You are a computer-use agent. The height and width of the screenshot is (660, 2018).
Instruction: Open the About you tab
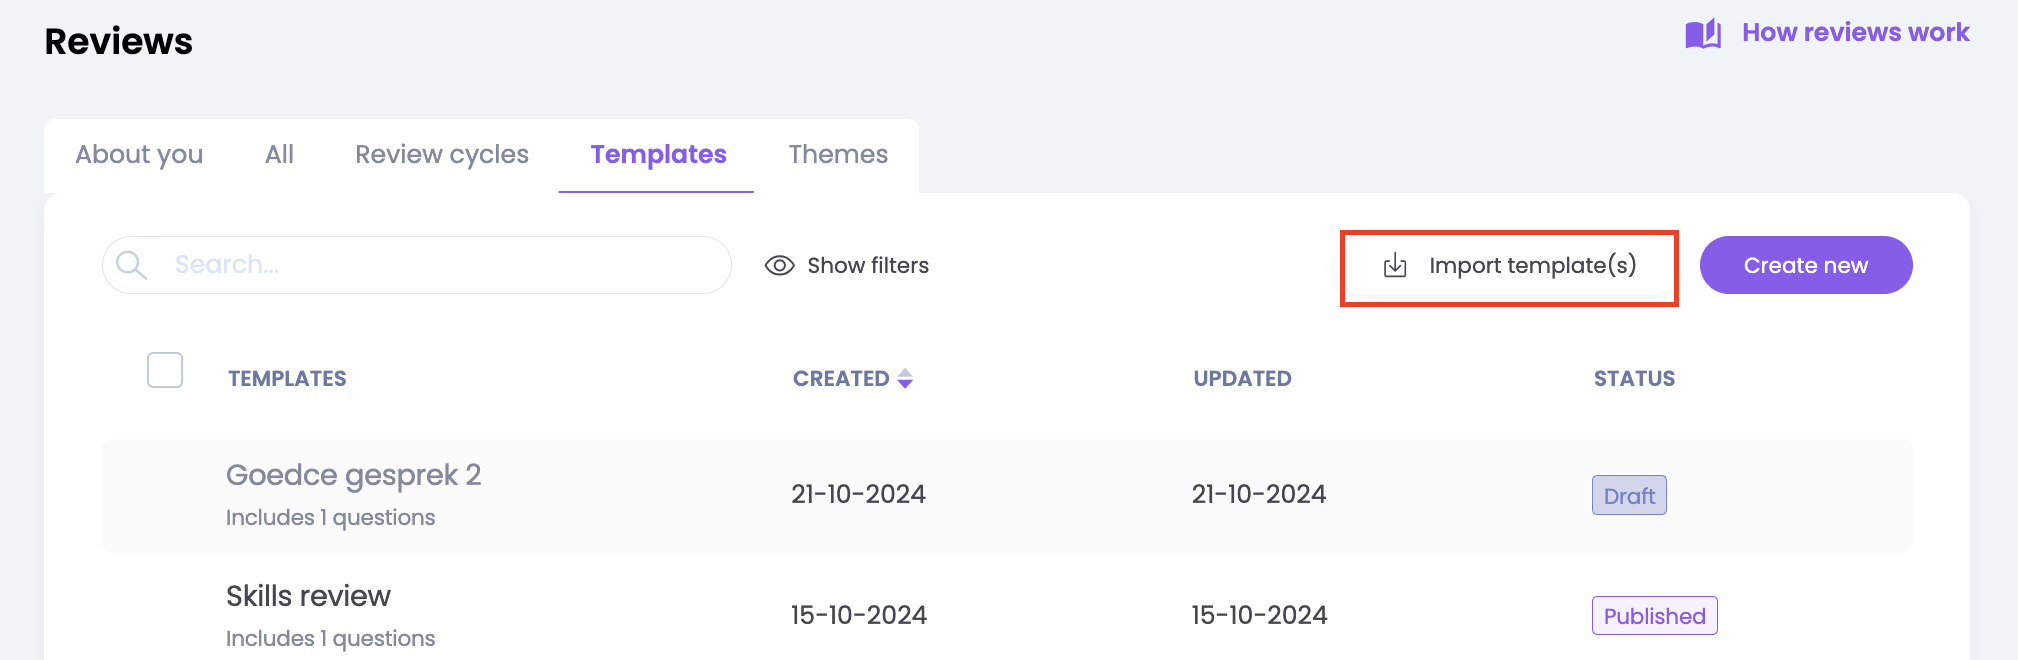click(139, 154)
